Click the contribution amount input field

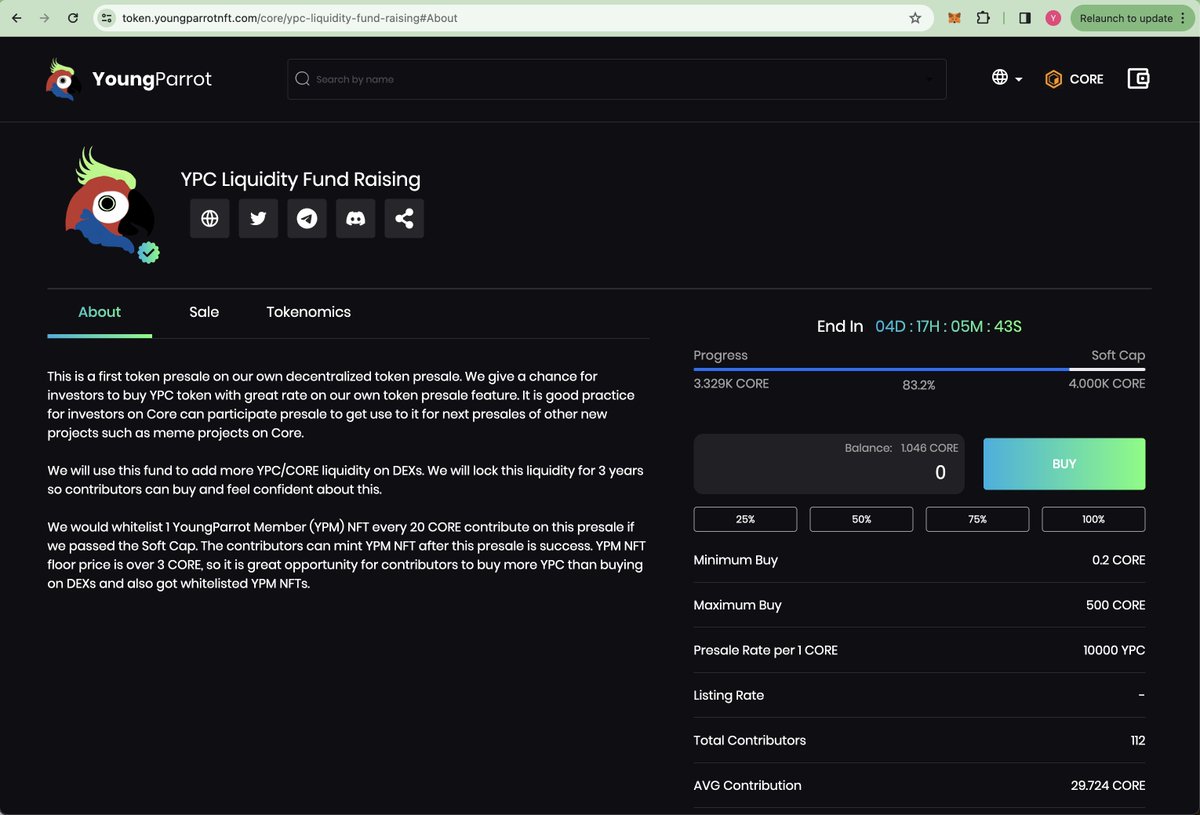(x=829, y=464)
